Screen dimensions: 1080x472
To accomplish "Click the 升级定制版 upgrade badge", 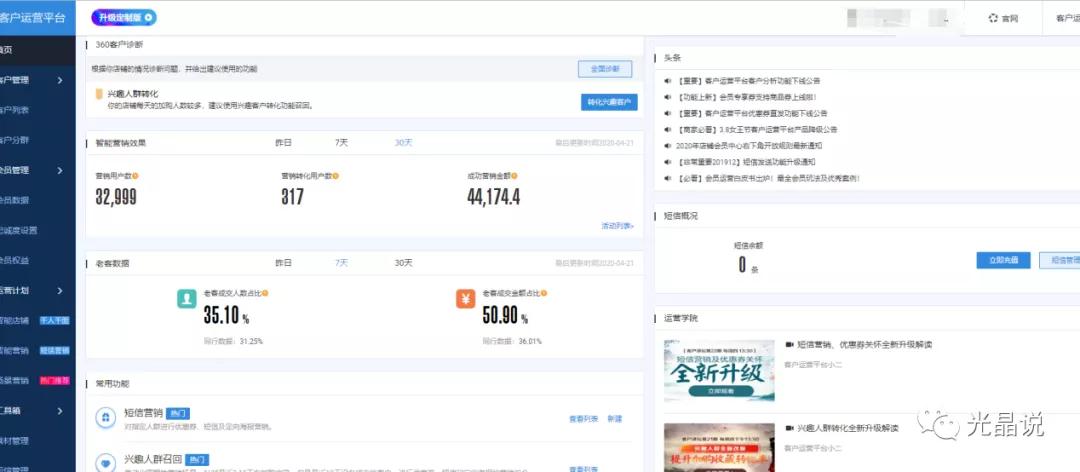I will 124,18.
